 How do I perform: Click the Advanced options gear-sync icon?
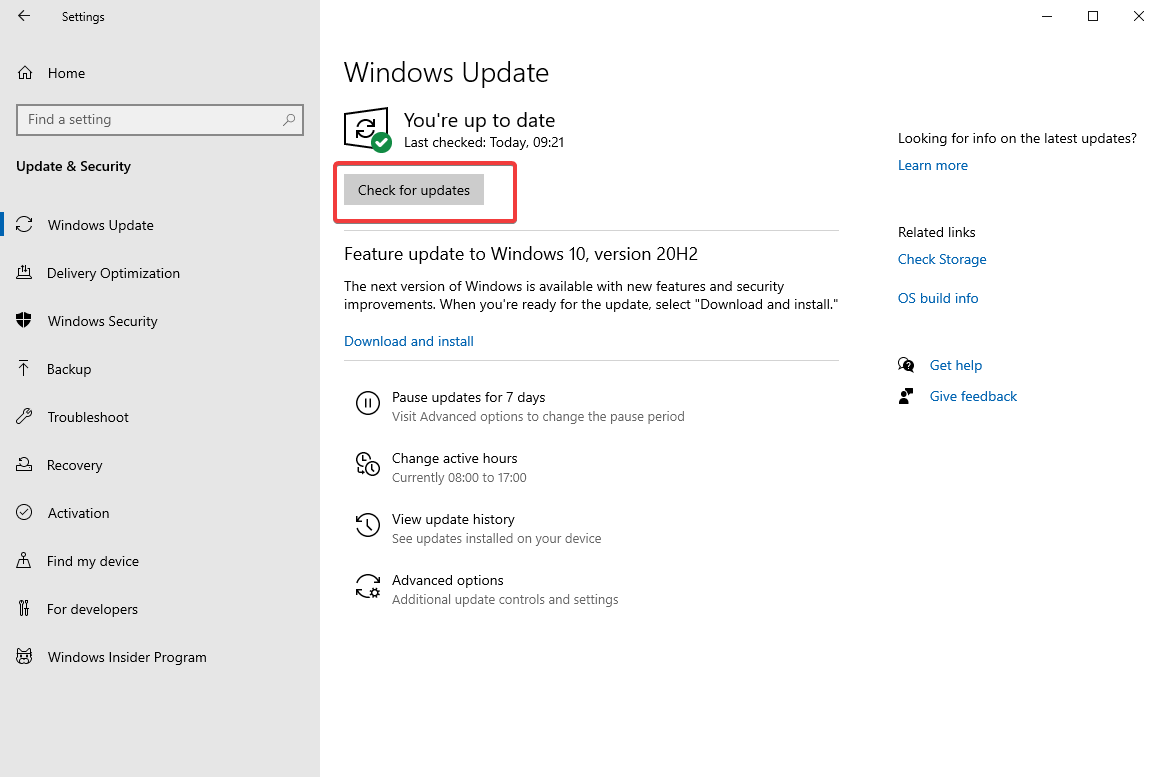[368, 586]
